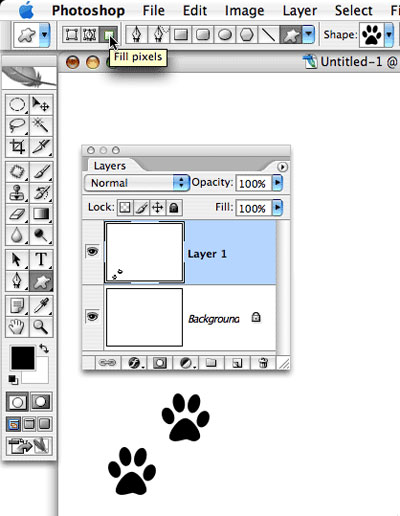
Task: Open the Normal blend mode dropdown
Action: [x=137, y=183]
